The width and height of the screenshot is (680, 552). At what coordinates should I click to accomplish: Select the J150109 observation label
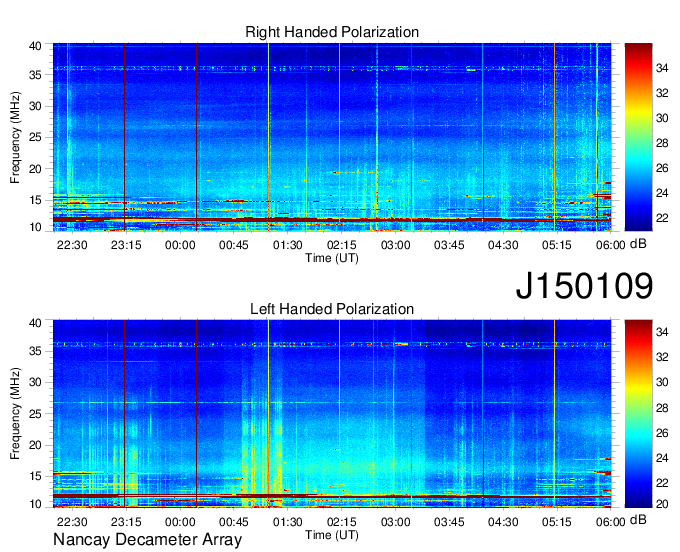click(584, 285)
